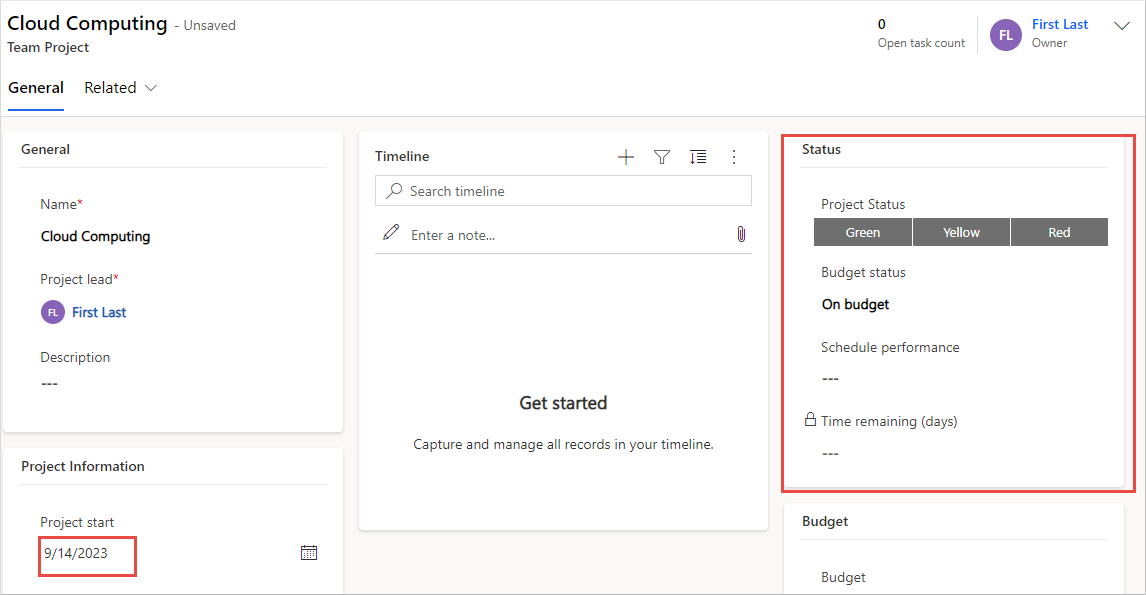The height and width of the screenshot is (595, 1146).
Task: Open the timeline more options ellipsis
Action: (x=734, y=157)
